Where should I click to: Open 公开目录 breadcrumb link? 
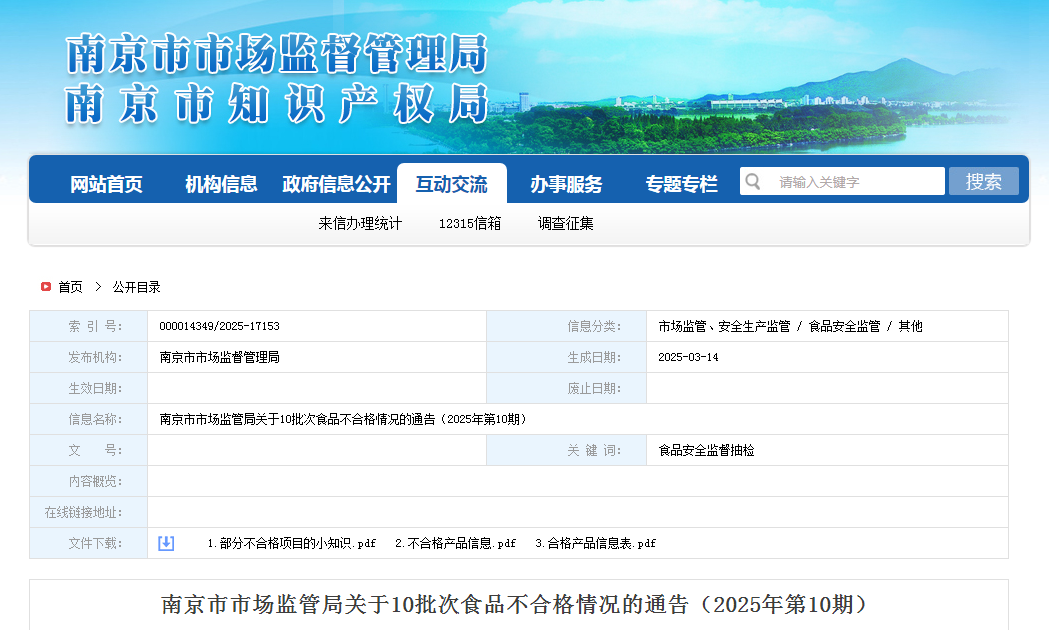(136, 287)
